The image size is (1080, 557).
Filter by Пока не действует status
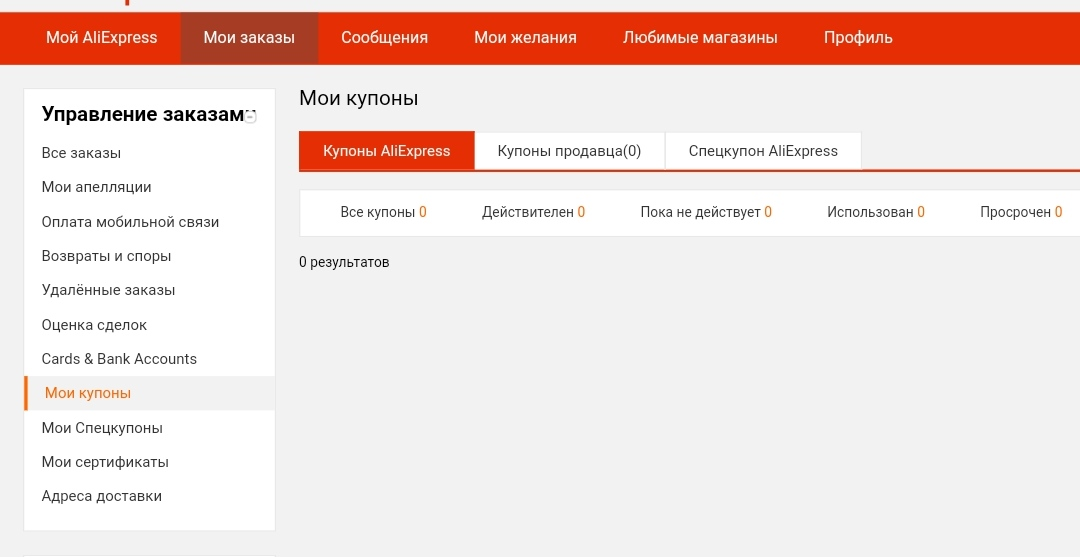[706, 212]
